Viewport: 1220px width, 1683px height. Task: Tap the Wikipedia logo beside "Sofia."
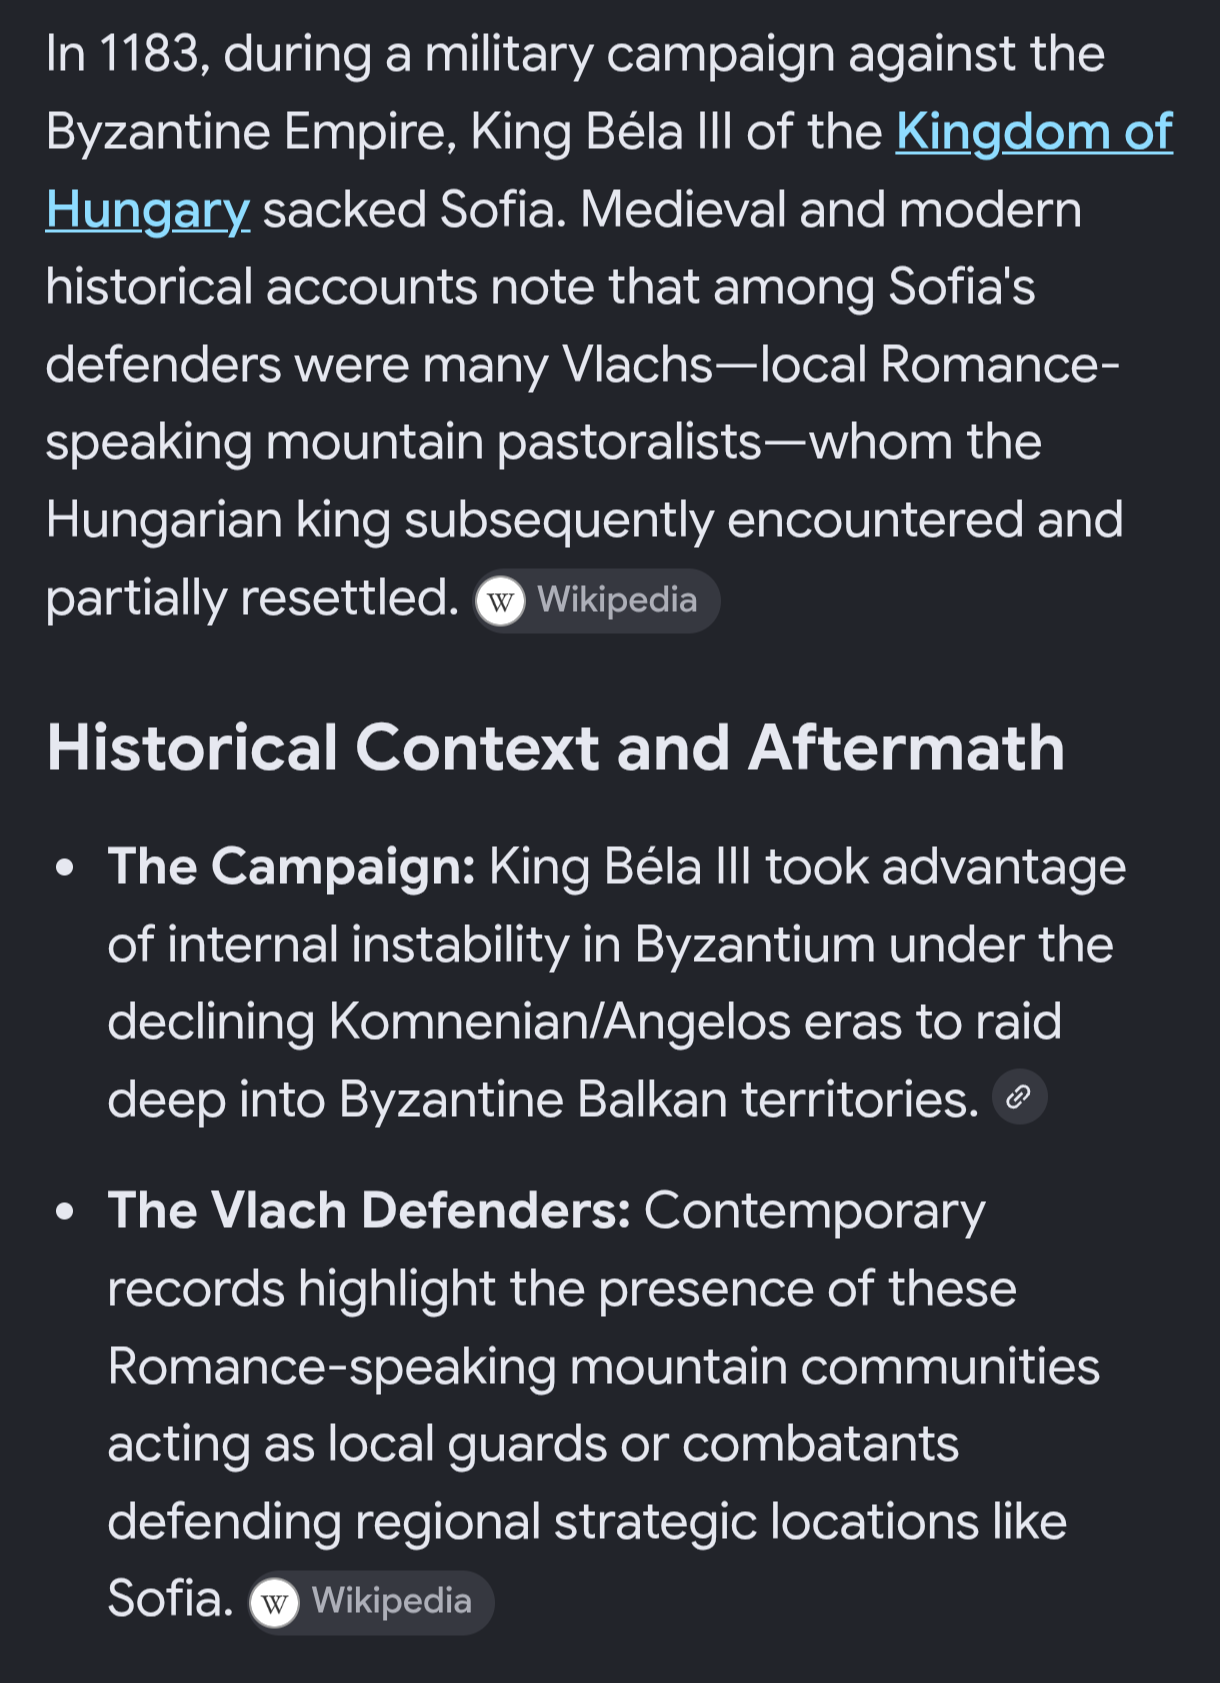tap(274, 1603)
